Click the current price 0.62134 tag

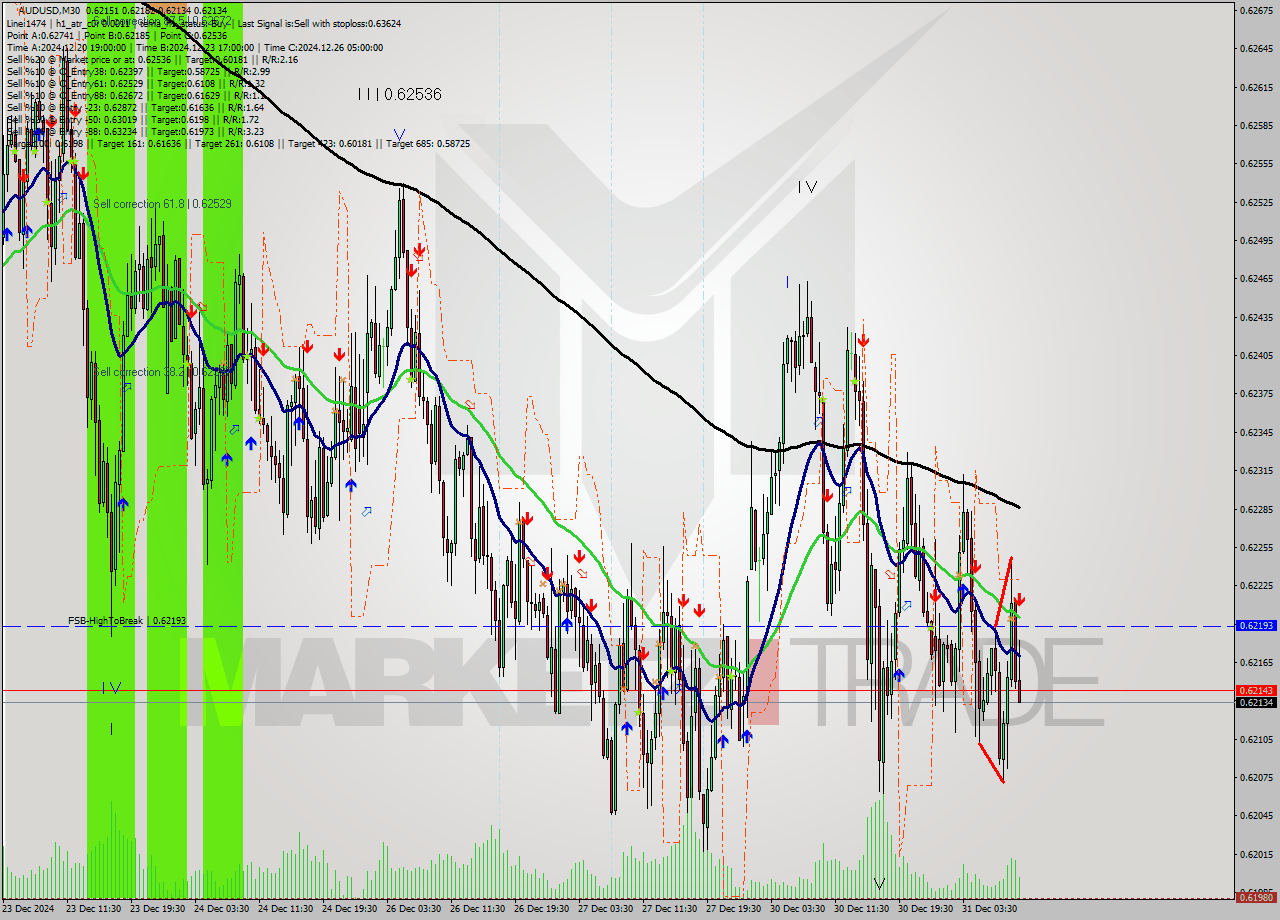[1255, 702]
